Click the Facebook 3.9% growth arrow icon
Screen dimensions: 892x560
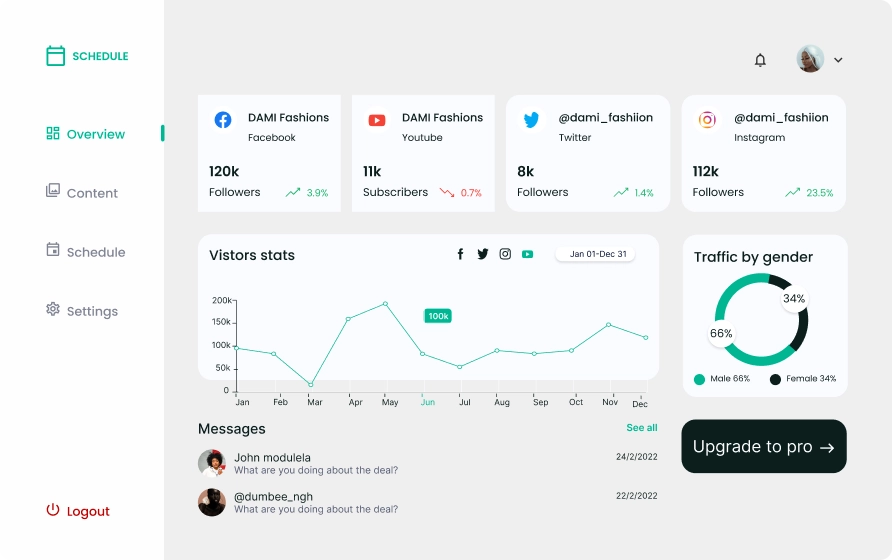coord(293,192)
